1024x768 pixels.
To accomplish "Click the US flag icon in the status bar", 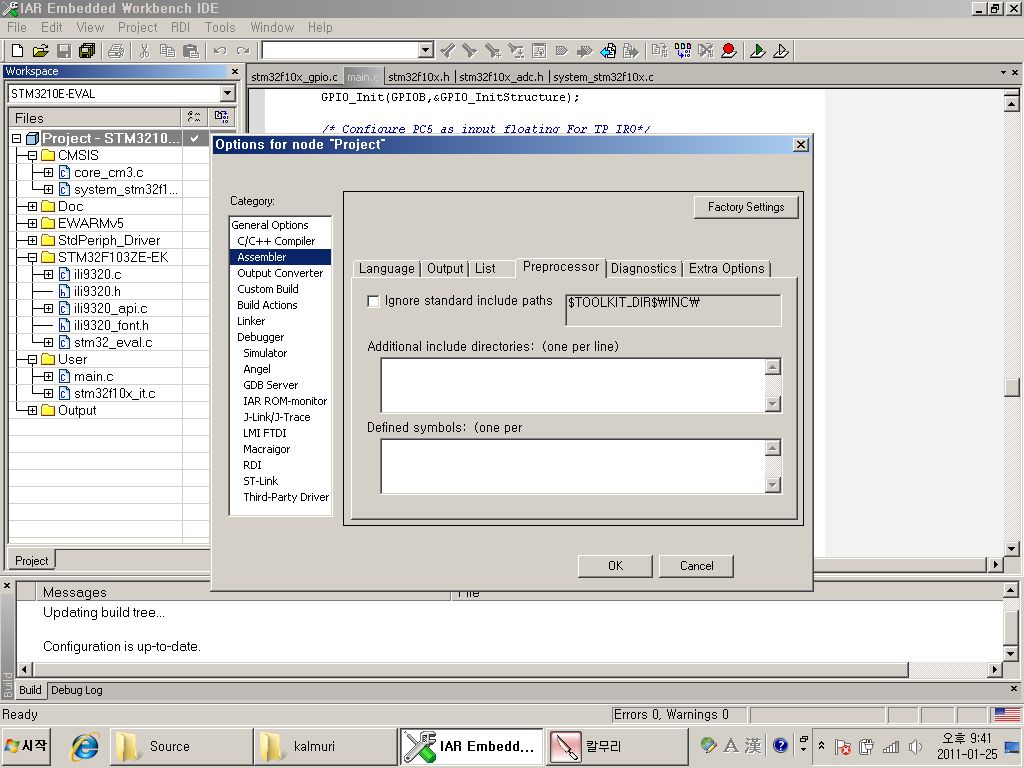I will [x=1006, y=714].
